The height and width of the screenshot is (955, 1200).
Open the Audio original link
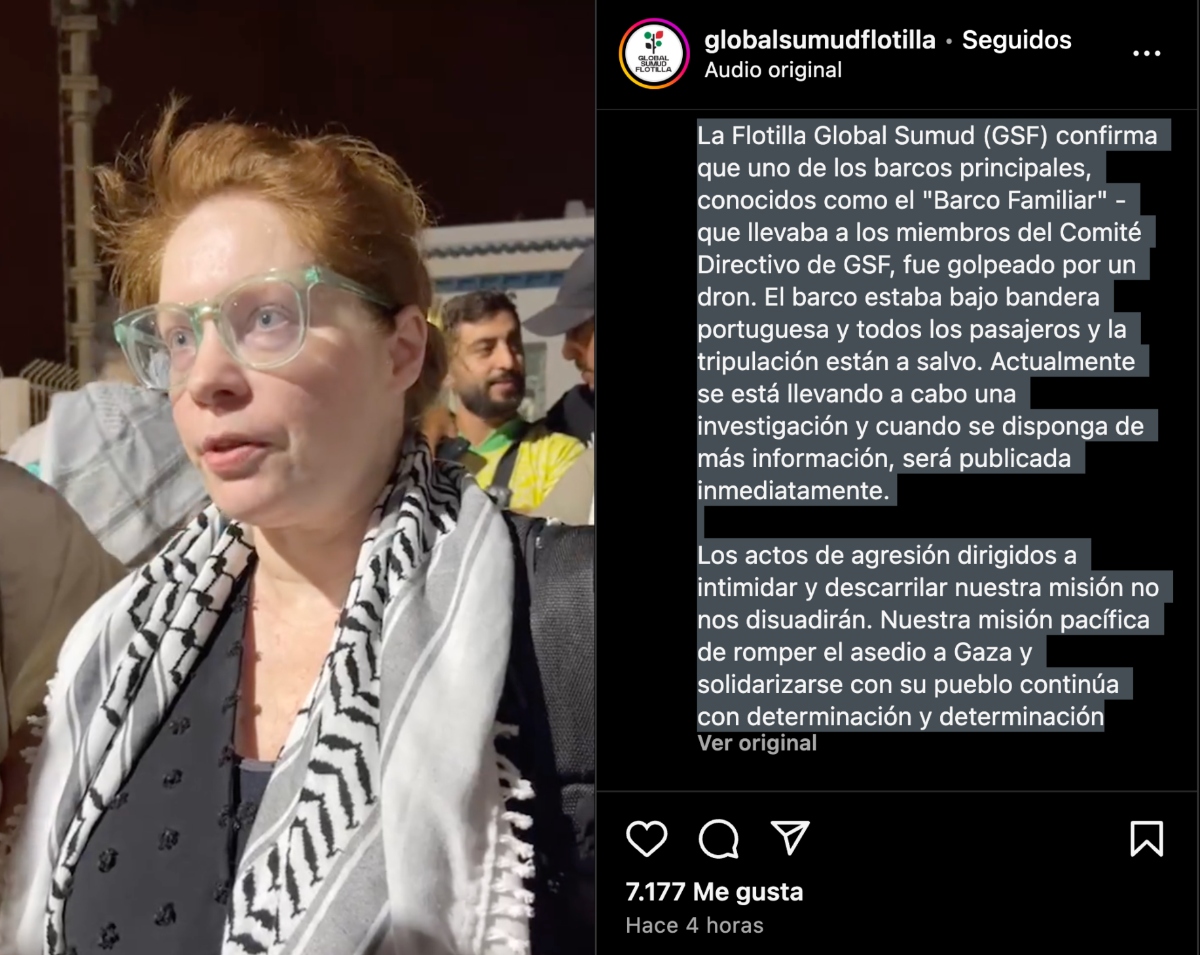coord(773,70)
